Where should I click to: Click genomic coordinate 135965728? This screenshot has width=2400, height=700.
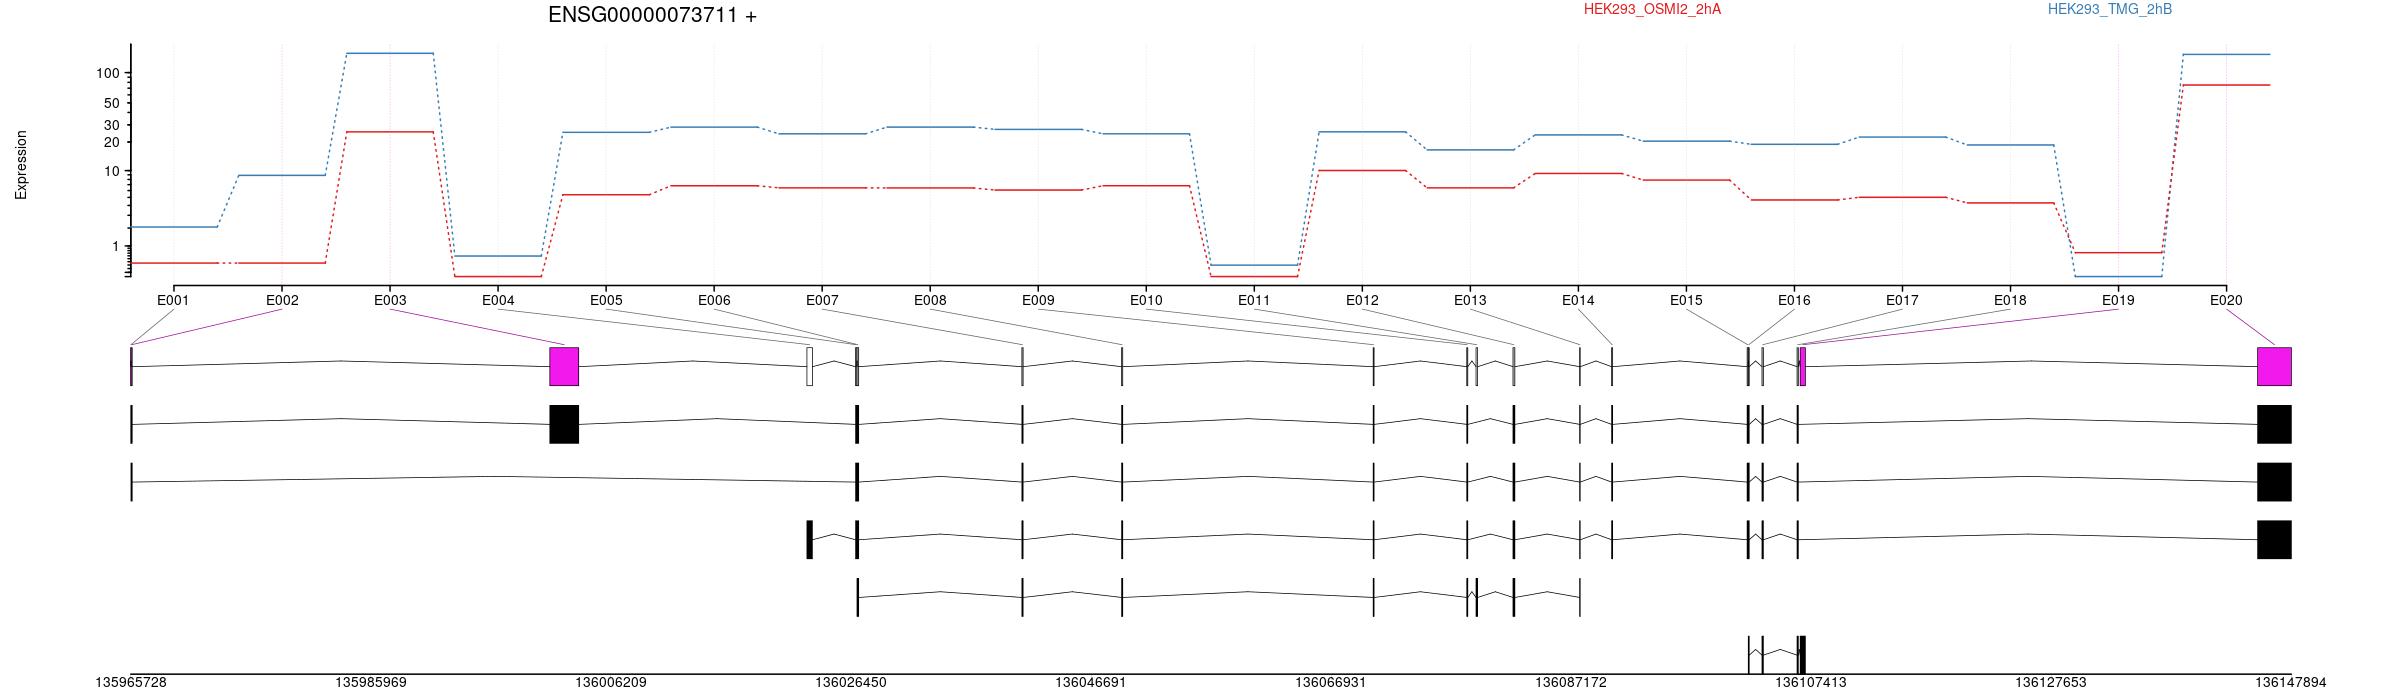(x=131, y=683)
